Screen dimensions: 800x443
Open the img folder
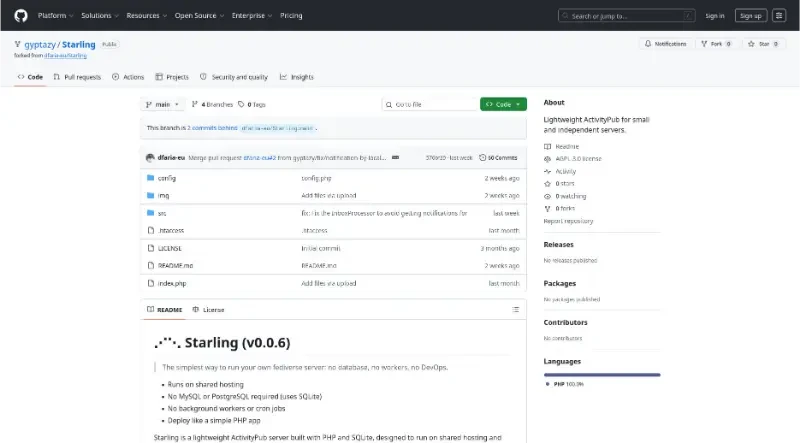[163, 195]
